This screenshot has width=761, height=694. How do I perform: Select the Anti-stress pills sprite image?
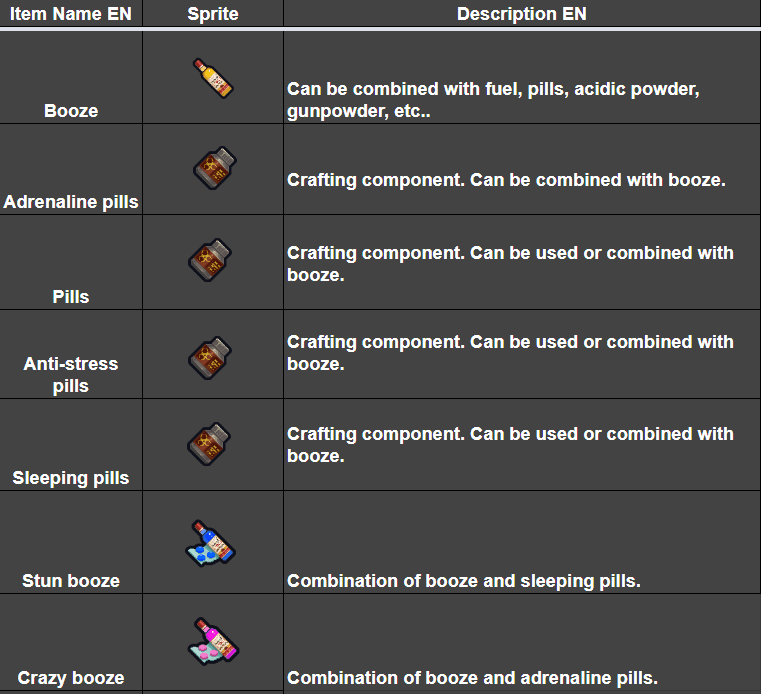pyautogui.click(x=212, y=352)
